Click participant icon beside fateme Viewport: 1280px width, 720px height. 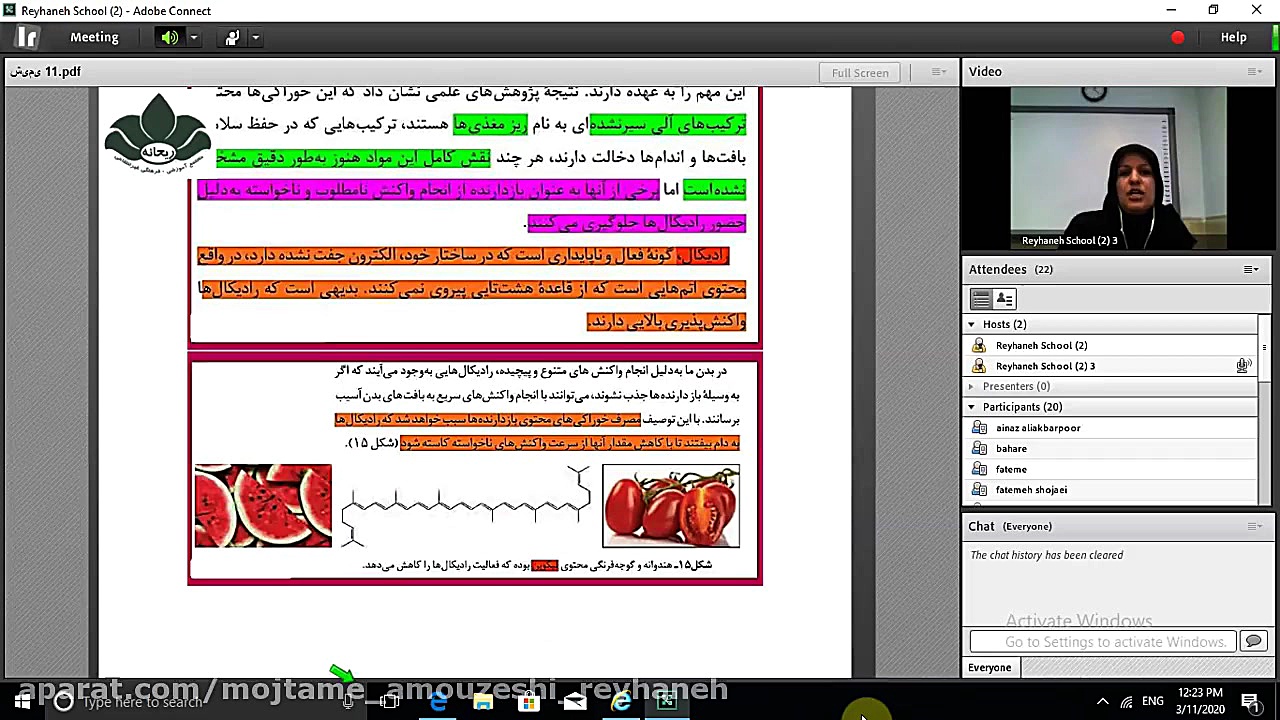coord(979,469)
